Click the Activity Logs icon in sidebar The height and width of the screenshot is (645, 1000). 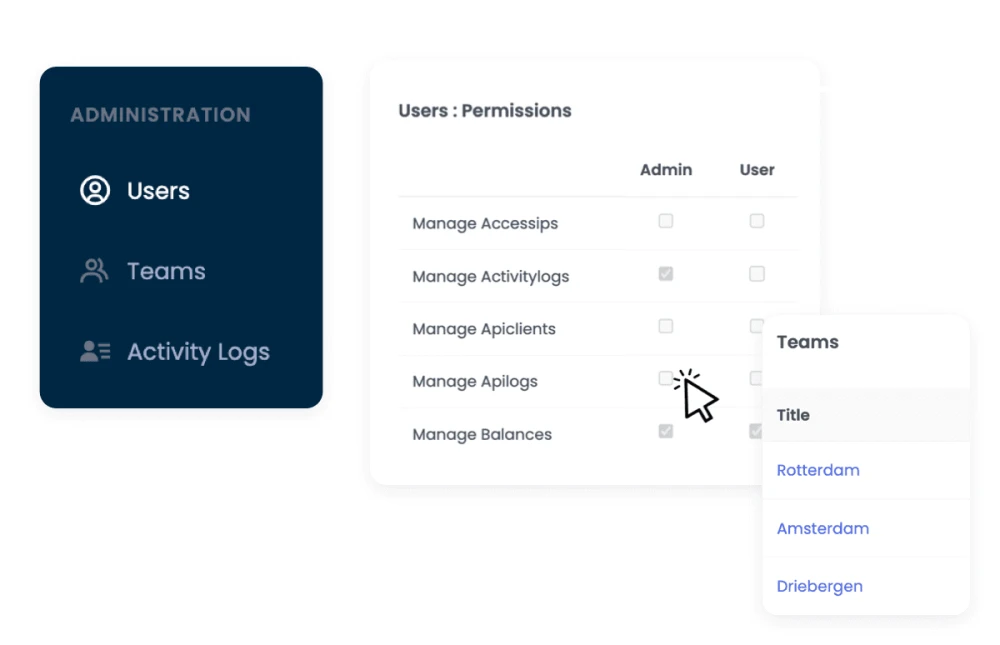[95, 352]
